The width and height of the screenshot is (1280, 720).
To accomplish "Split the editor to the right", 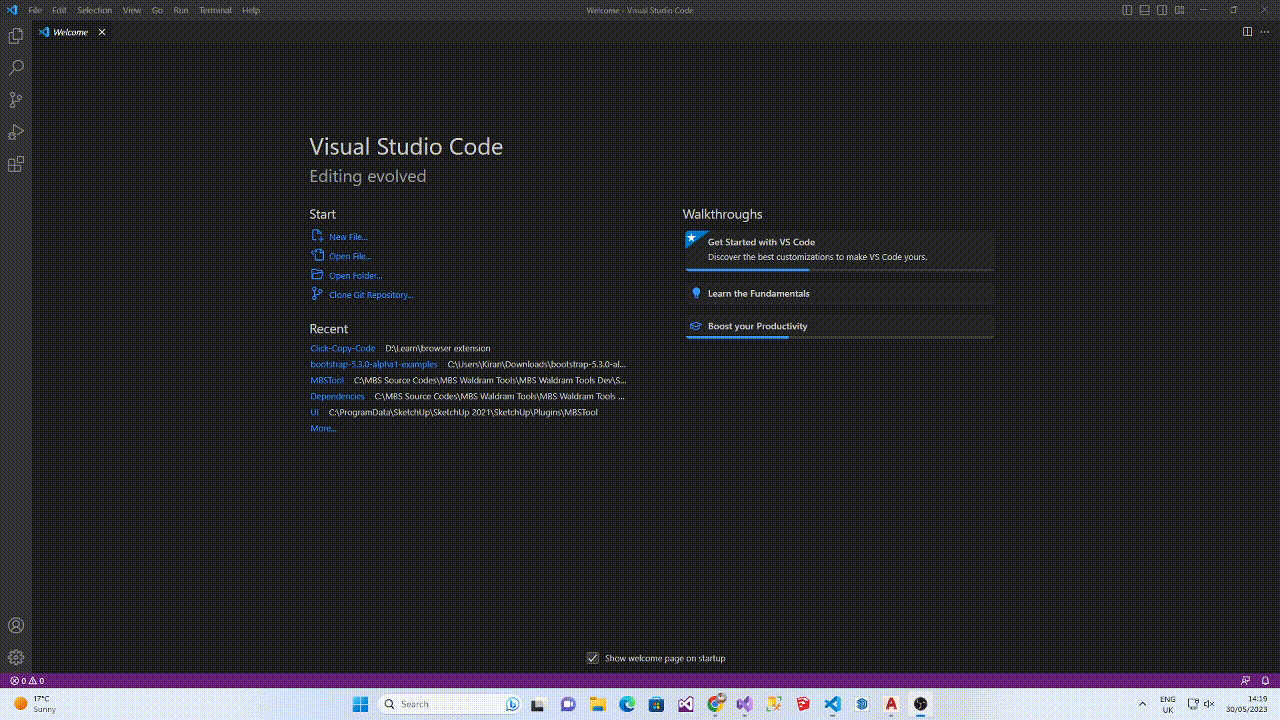I will click(x=1247, y=32).
